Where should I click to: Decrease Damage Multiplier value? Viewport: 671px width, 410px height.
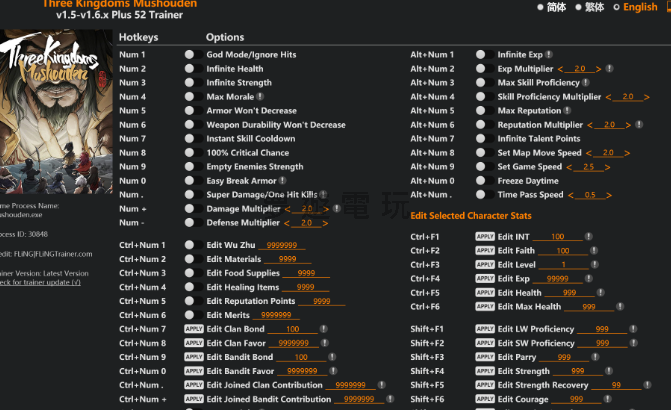point(287,209)
